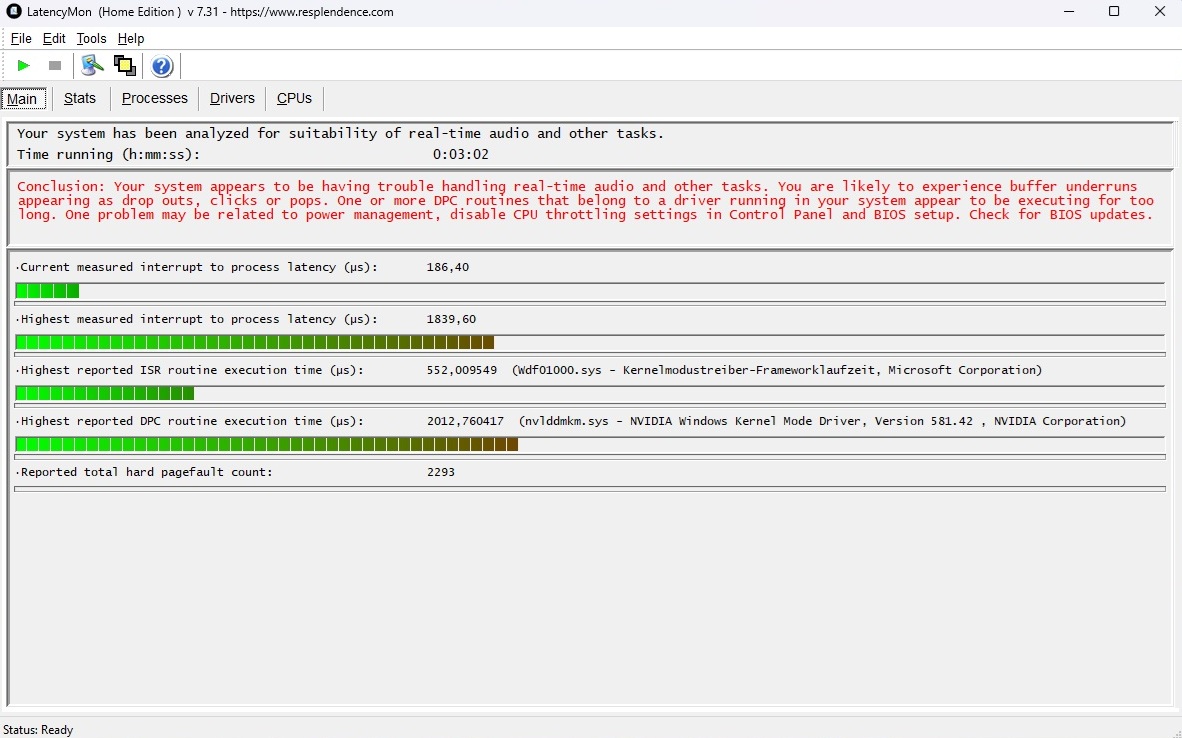Maximize the LatencyMon window
The height and width of the screenshot is (738, 1182).
click(x=1114, y=12)
